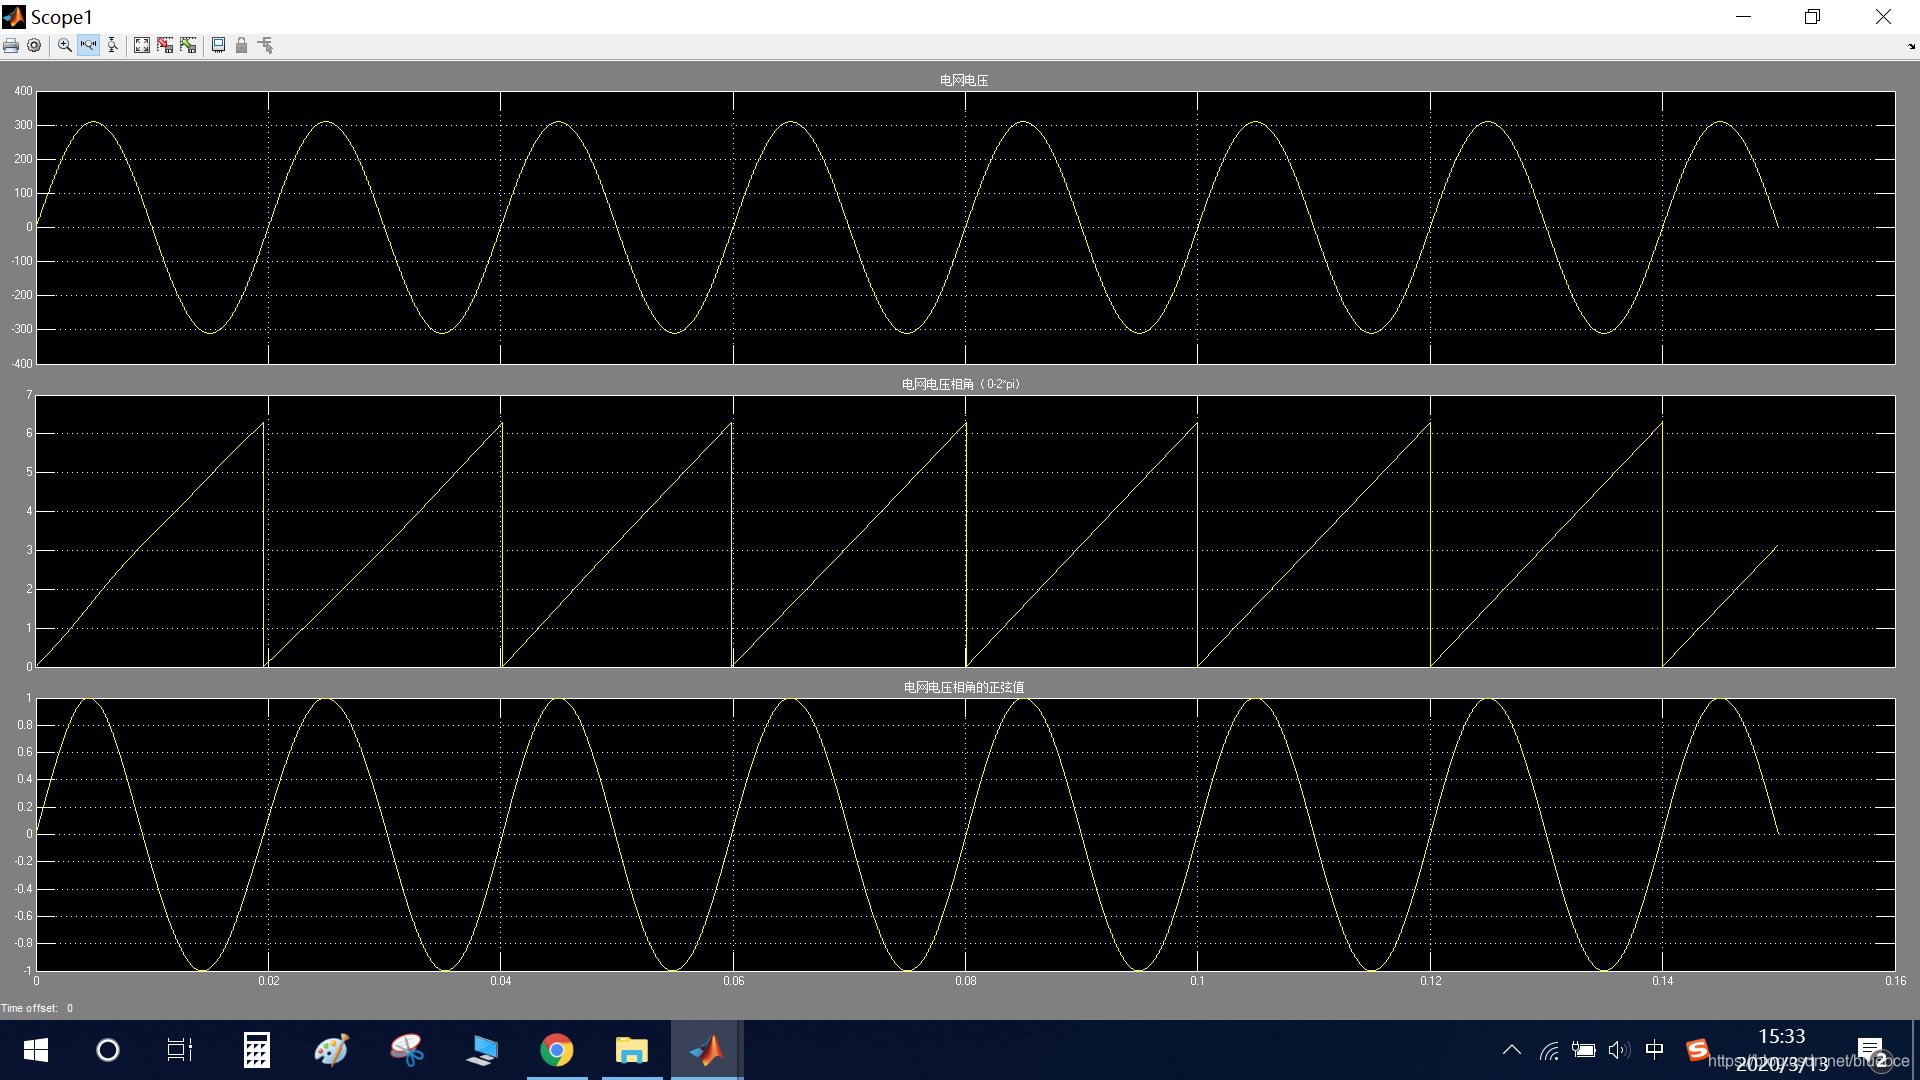Image resolution: width=1920 pixels, height=1080 pixels.
Task: Restore saved axes settings icon
Action: pos(188,46)
